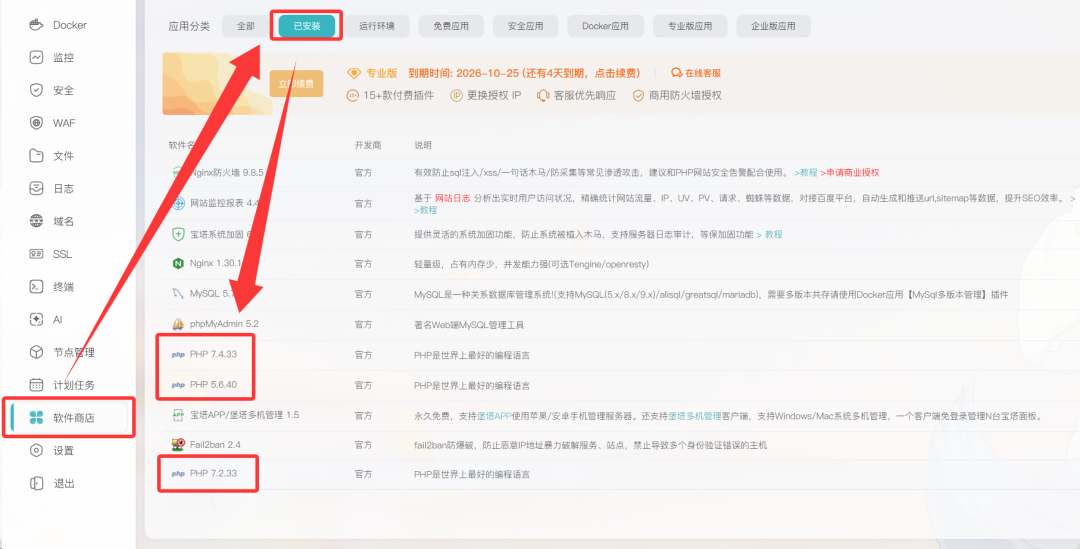Click the 到期时间 renewal date text
This screenshot has height=549, width=1080.
coord(524,73)
